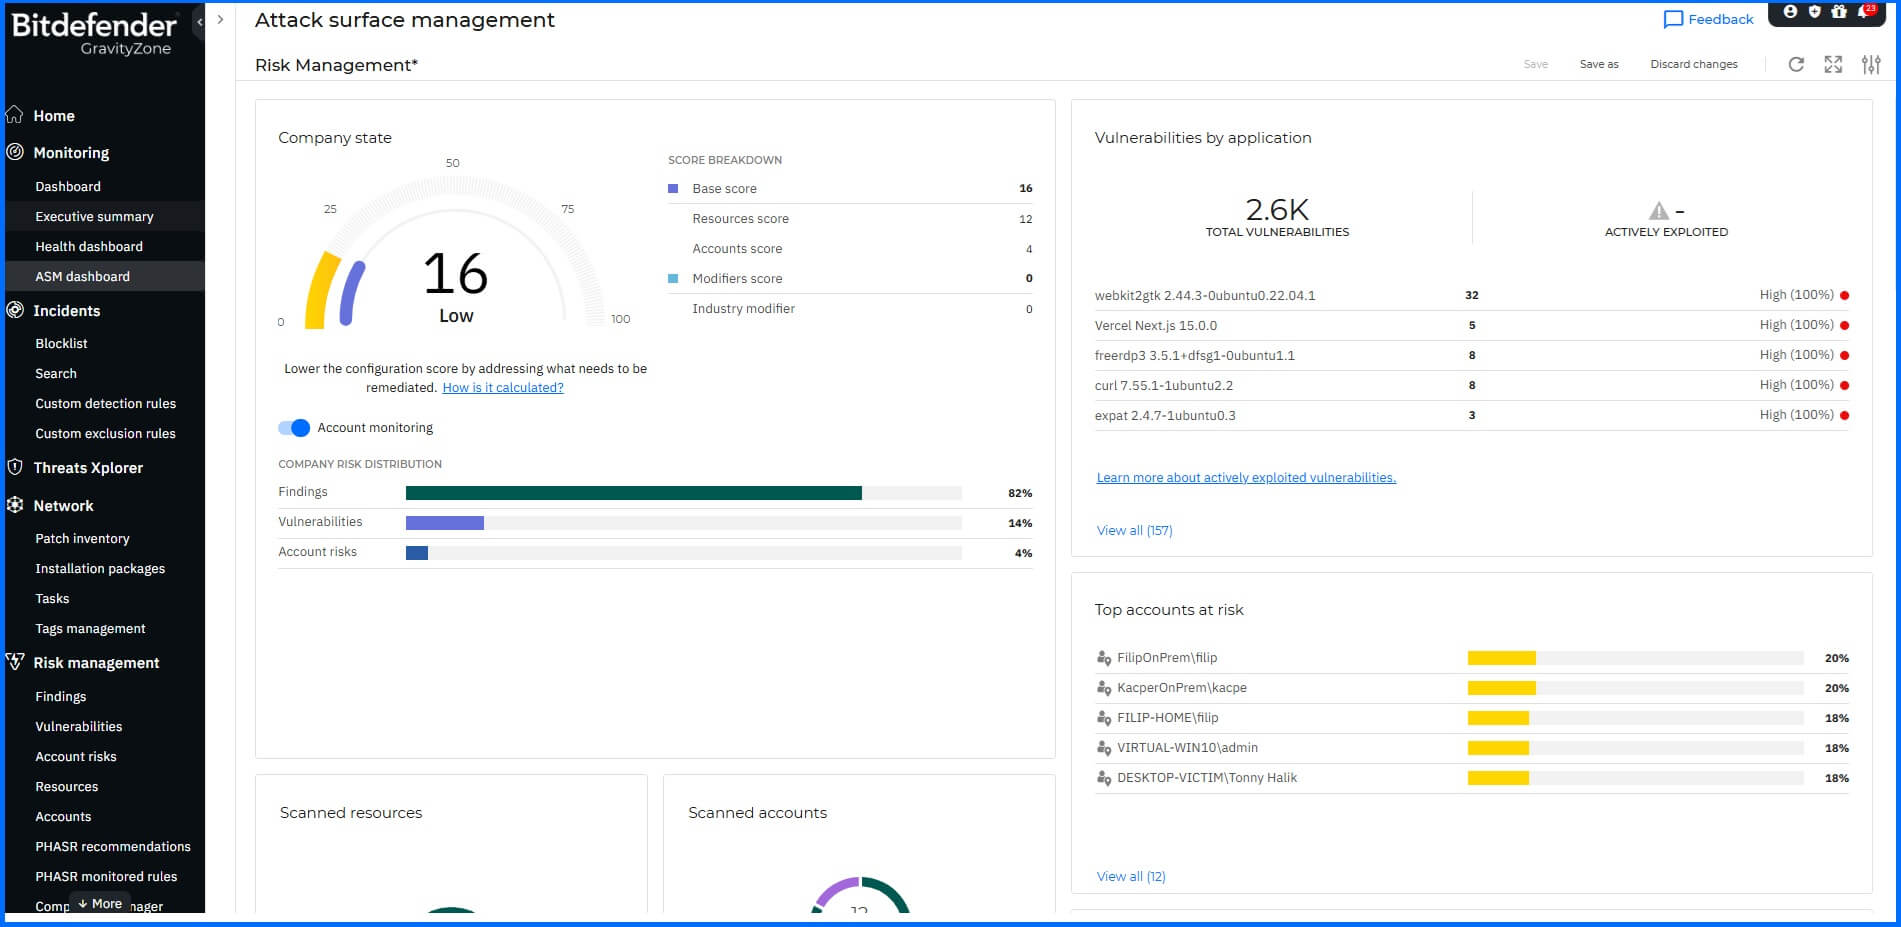1901x927 pixels.
Task: Click the Findings distribution bar
Action: coord(683,493)
